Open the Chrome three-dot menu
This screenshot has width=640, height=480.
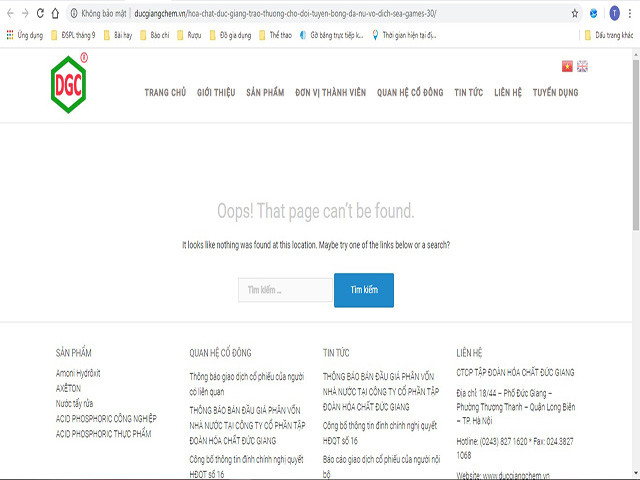coord(631,14)
